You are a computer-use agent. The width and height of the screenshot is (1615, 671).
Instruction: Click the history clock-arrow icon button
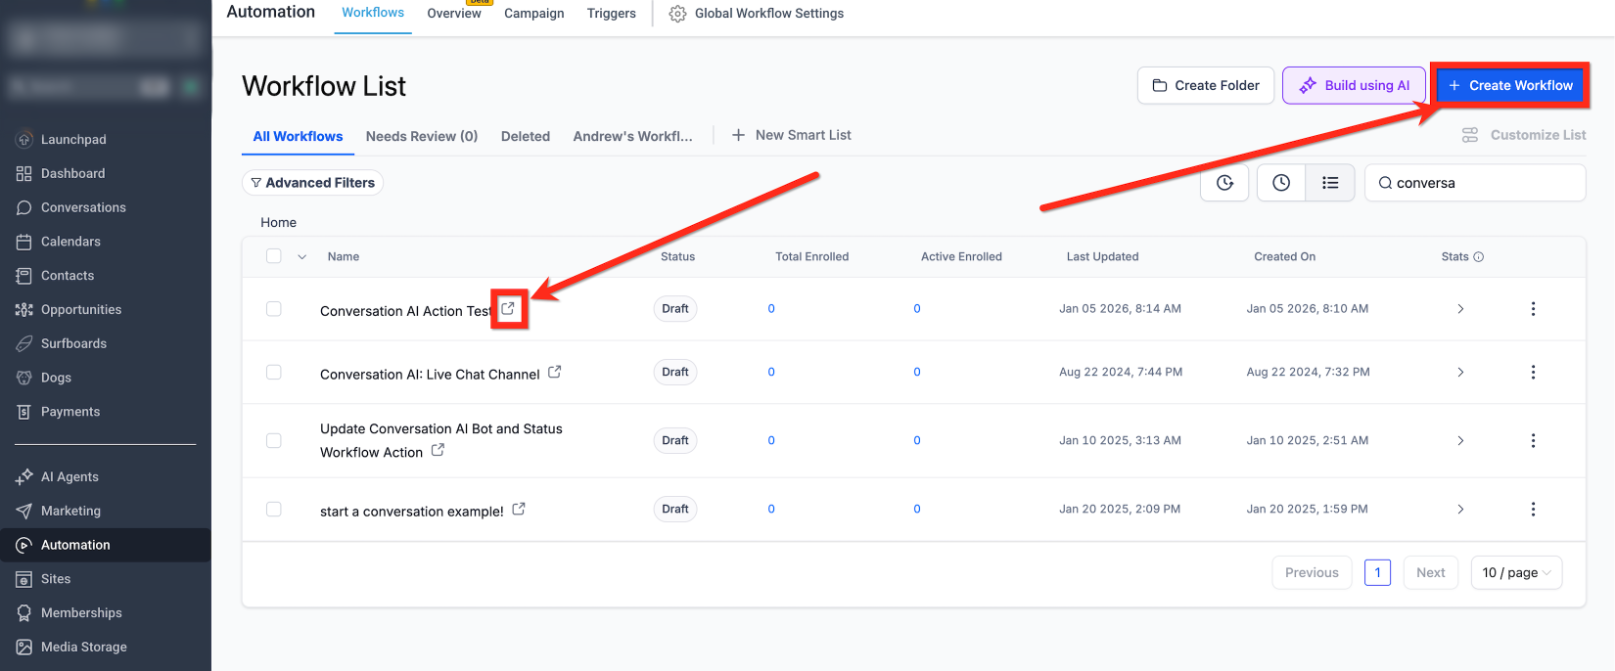coord(1225,183)
